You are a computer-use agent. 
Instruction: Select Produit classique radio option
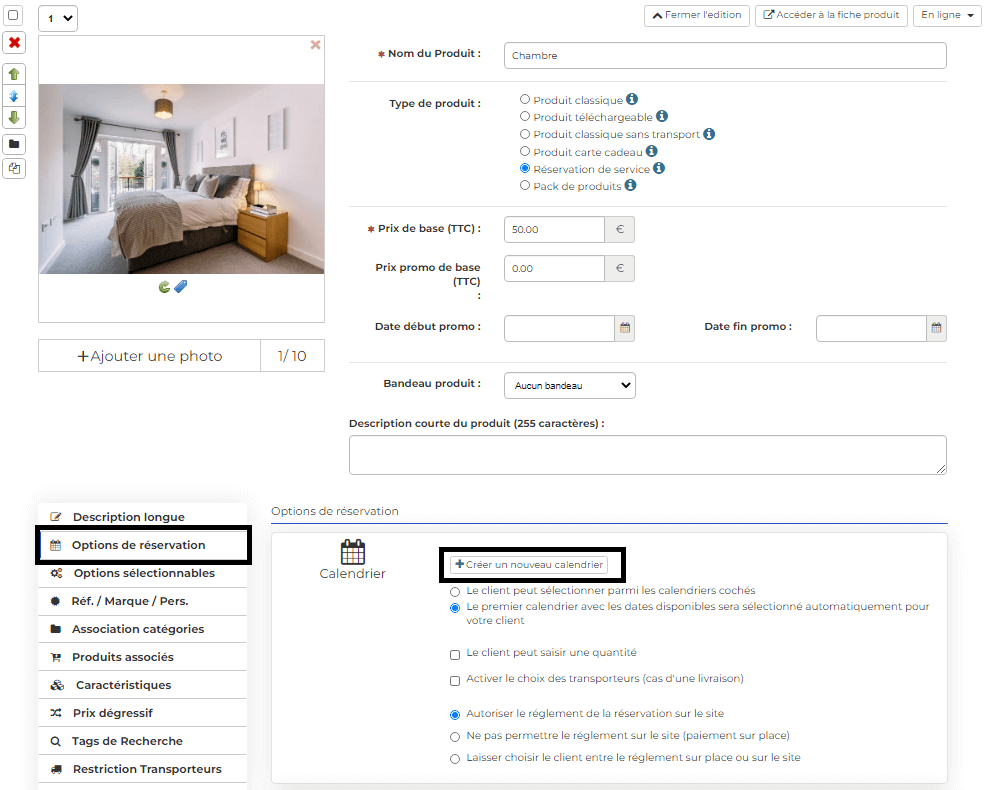point(525,99)
